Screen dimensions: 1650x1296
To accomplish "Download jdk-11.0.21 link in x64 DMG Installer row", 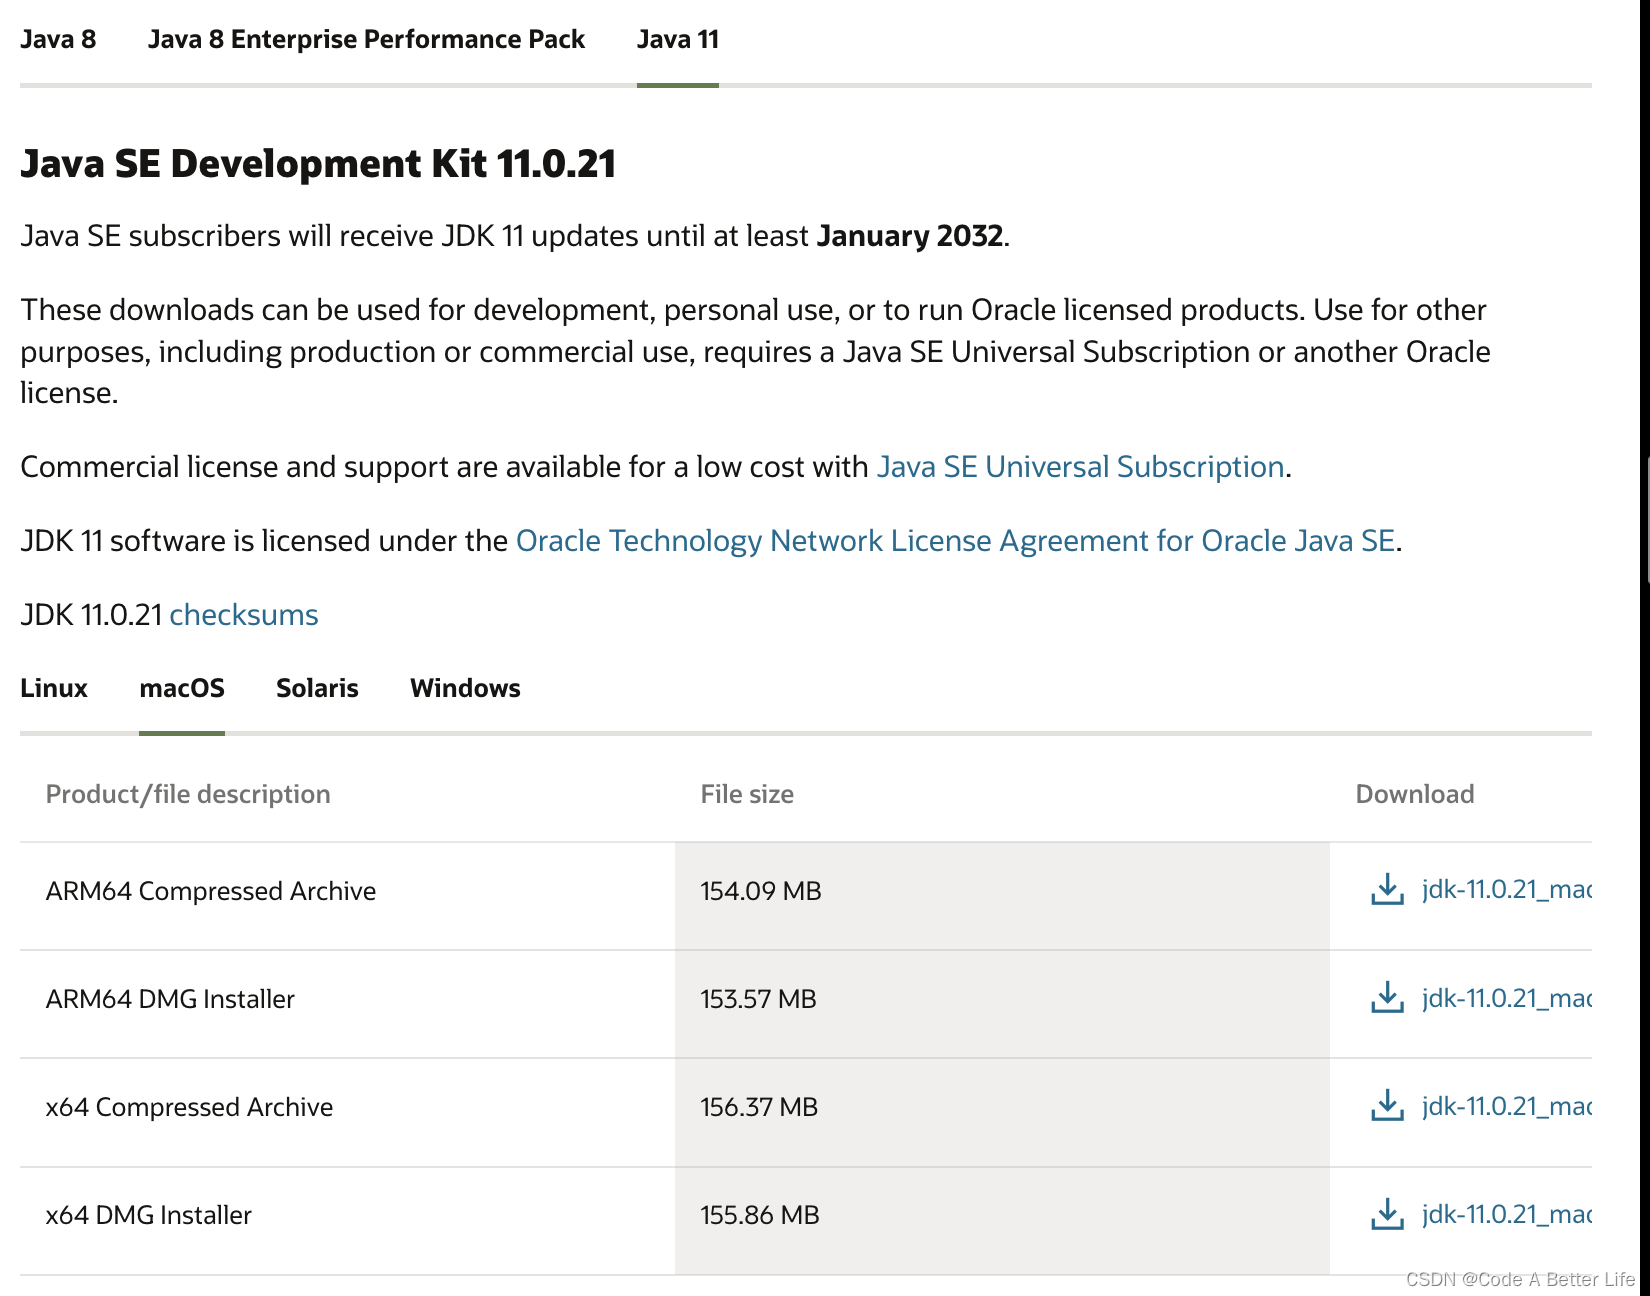I will coord(1507,1214).
